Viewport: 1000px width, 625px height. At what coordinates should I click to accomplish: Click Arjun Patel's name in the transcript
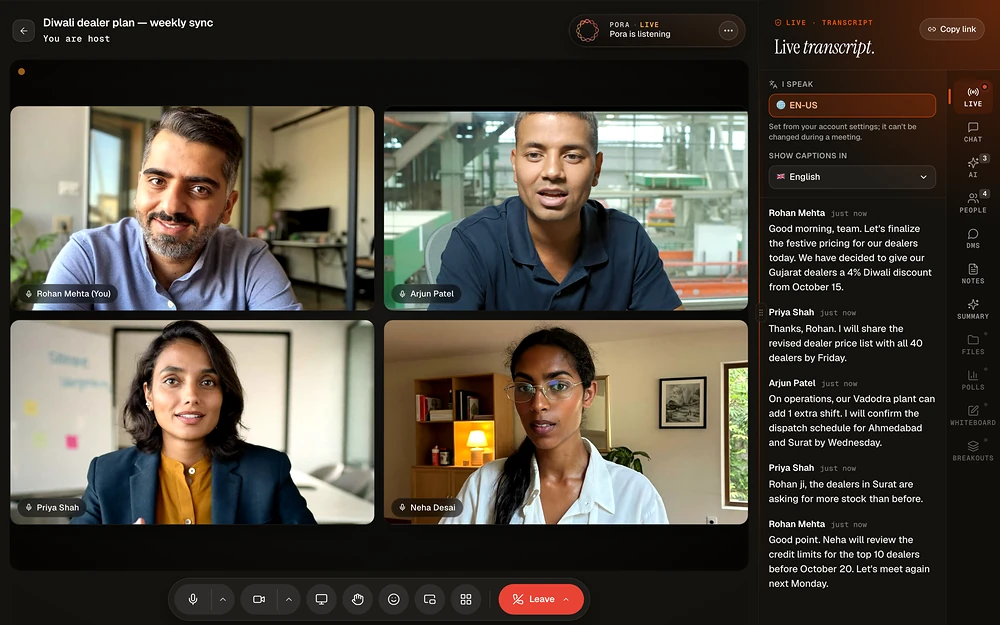pyautogui.click(x=792, y=383)
